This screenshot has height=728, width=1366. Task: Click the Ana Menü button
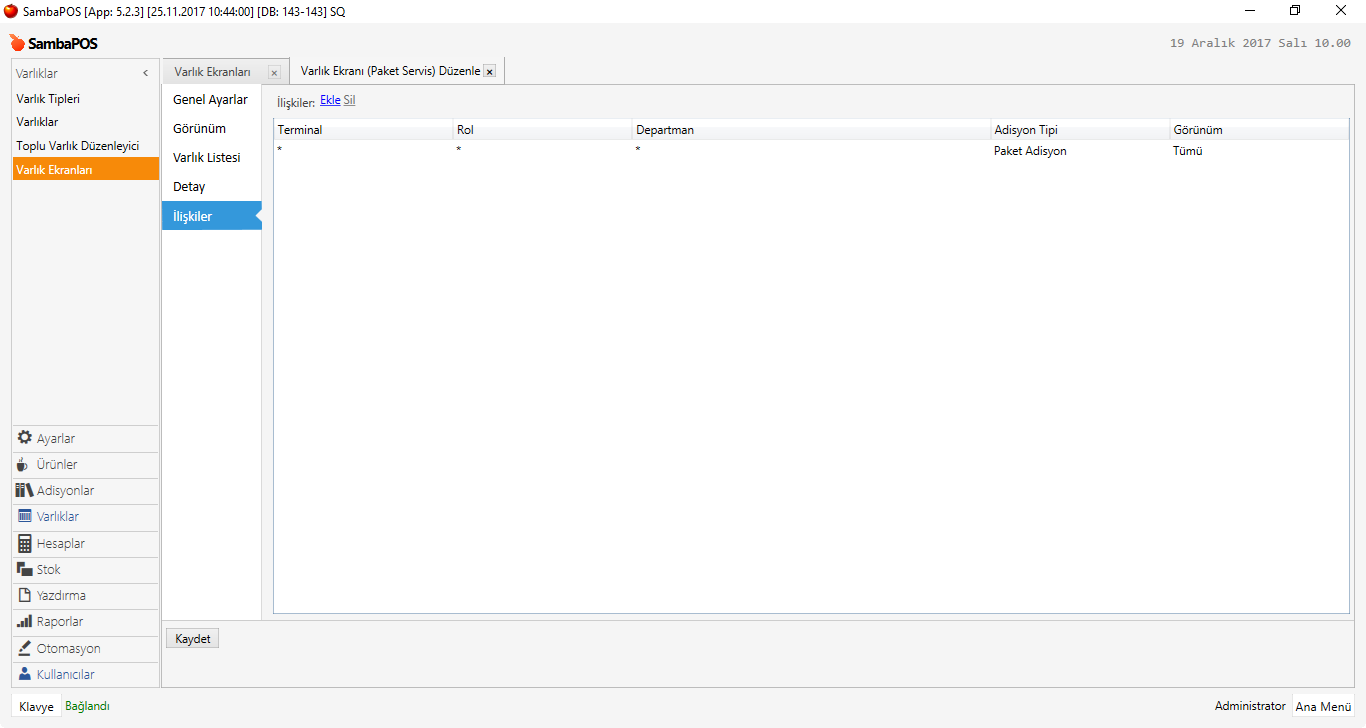coord(1323,706)
